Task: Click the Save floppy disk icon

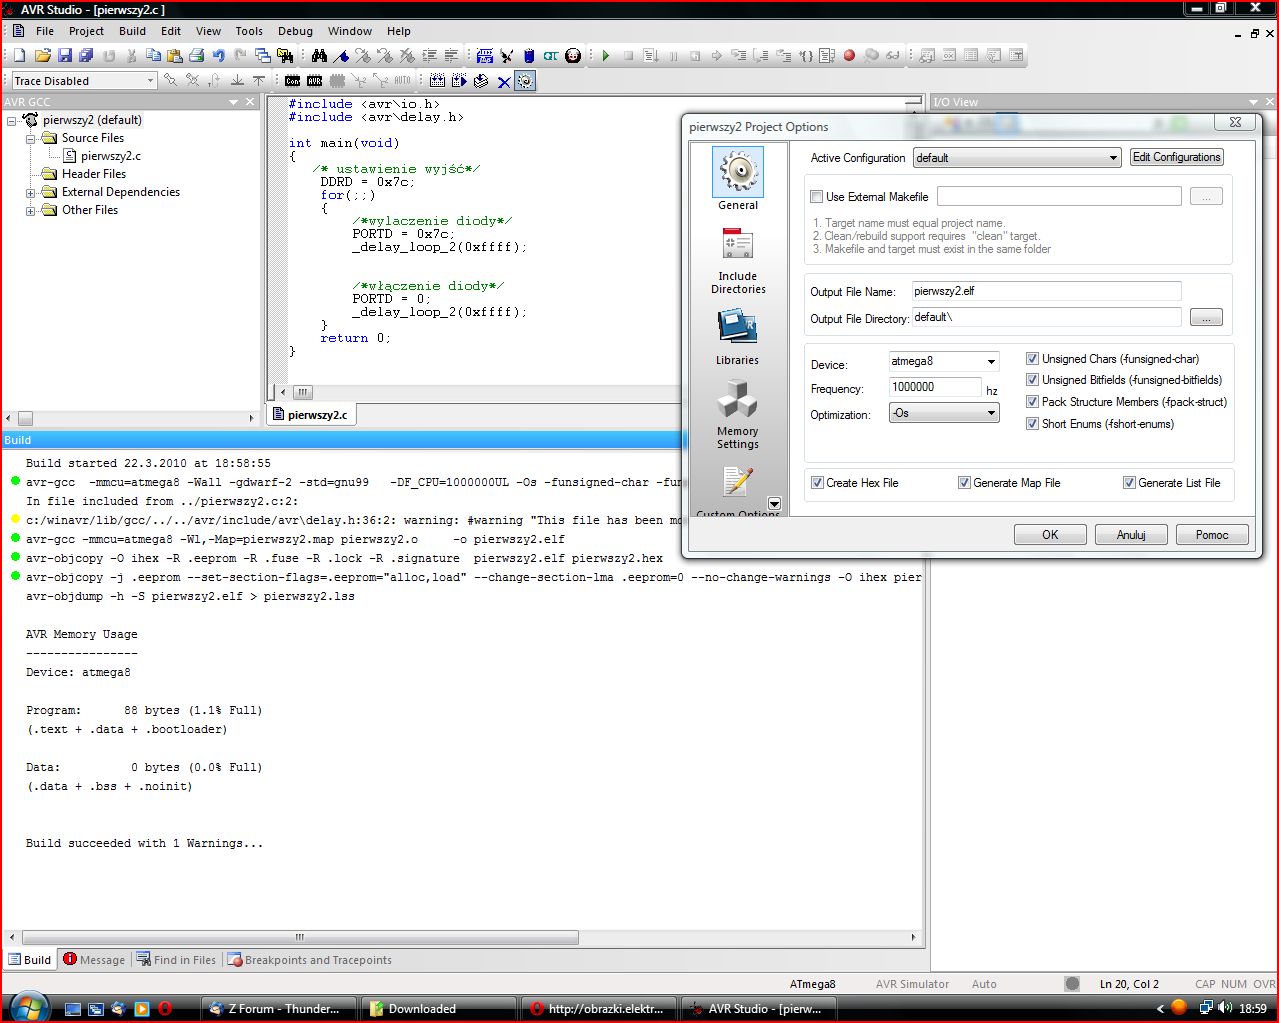Action: (65, 56)
